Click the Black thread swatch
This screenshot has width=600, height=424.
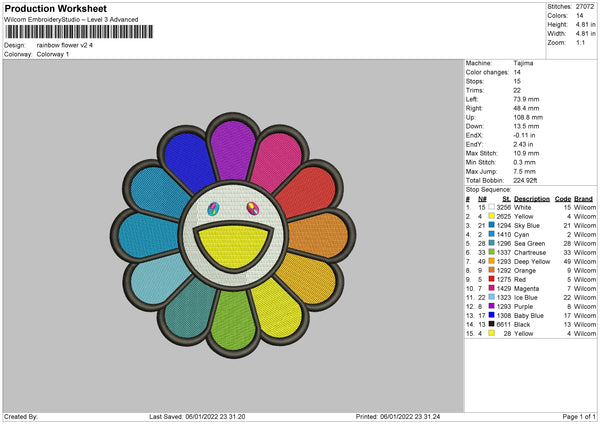tap(491, 324)
